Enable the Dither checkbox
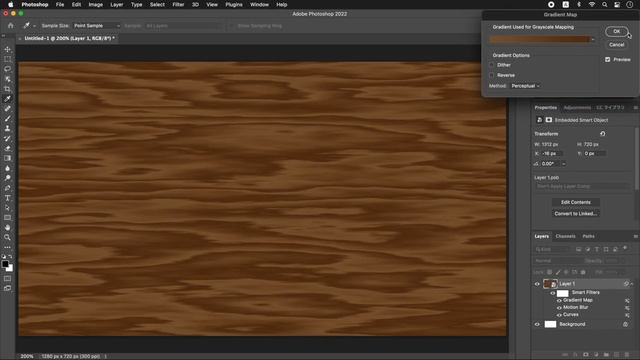The height and width of the screenshot is (360, 640). [491, 65]
